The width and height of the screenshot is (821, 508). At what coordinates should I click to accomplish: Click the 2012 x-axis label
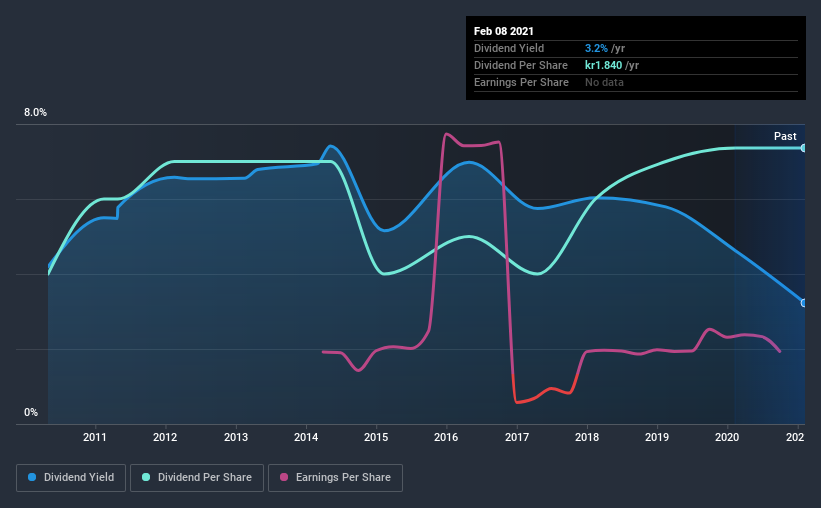[x=165, y=437]
